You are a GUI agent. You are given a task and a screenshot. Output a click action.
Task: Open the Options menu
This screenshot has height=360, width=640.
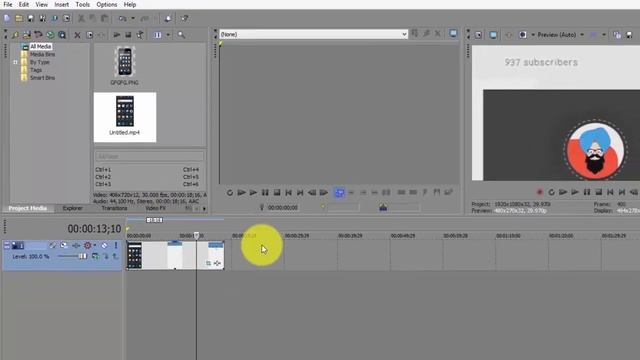point(107,4)
